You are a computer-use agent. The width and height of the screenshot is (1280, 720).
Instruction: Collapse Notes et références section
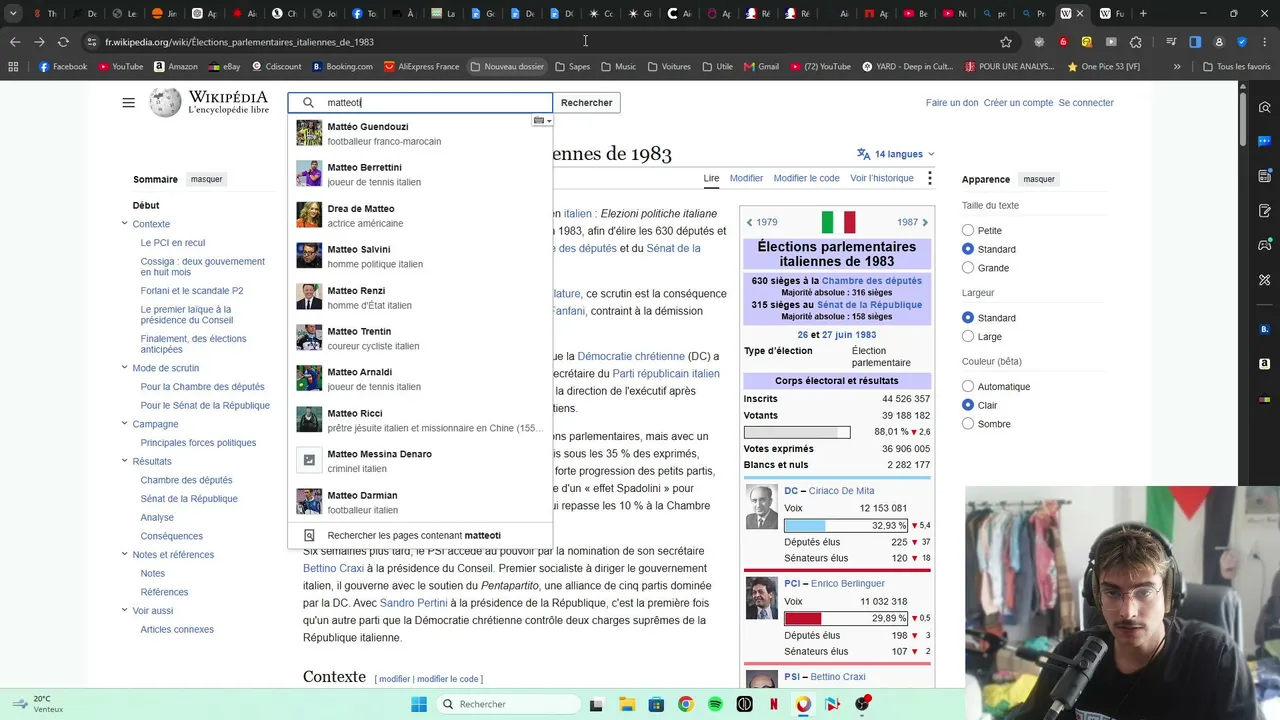[x=125, y=555]
